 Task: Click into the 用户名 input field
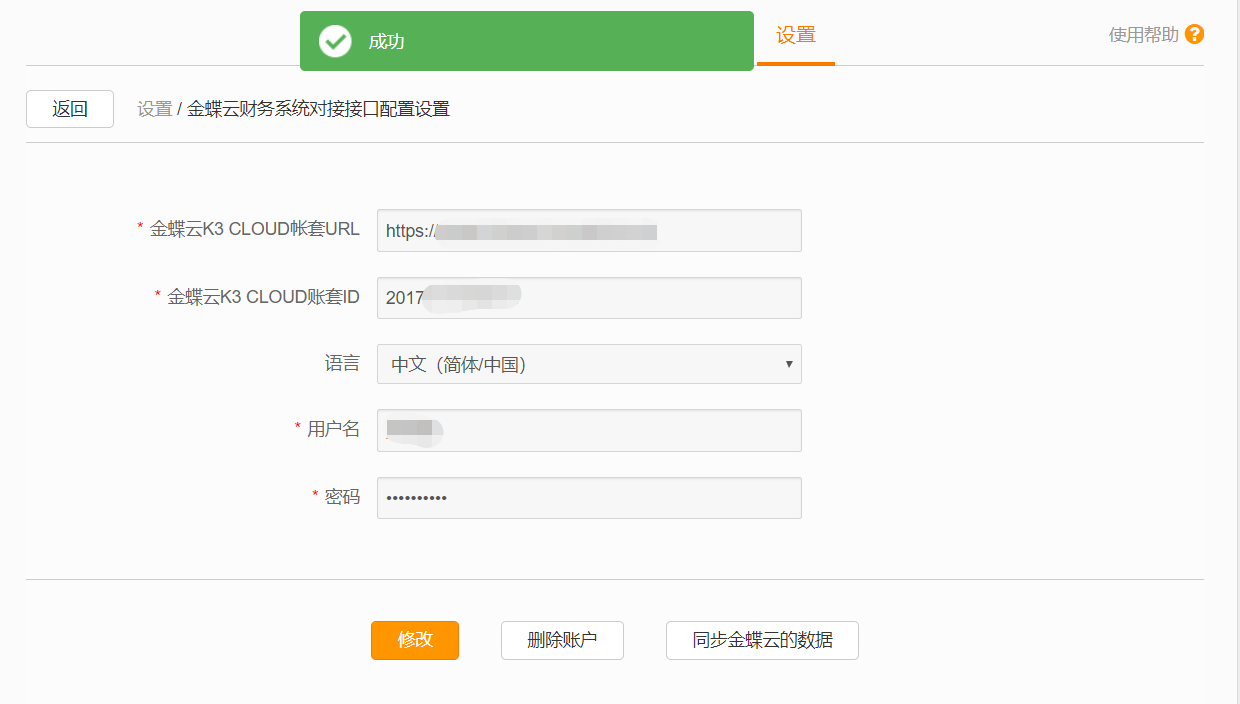589,430
